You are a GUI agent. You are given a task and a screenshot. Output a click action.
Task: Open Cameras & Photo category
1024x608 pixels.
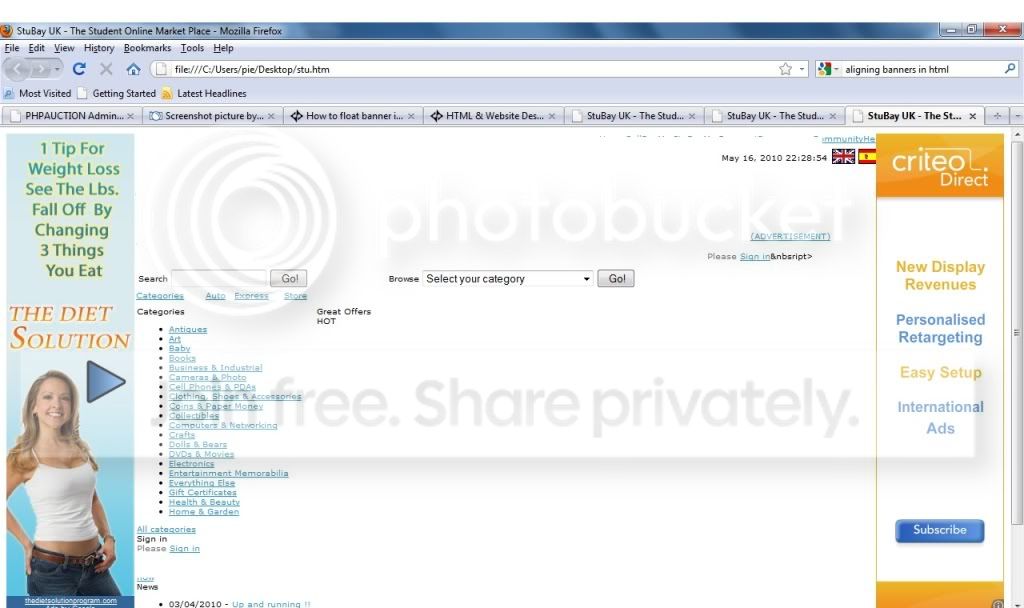click(x=208, y=377)
